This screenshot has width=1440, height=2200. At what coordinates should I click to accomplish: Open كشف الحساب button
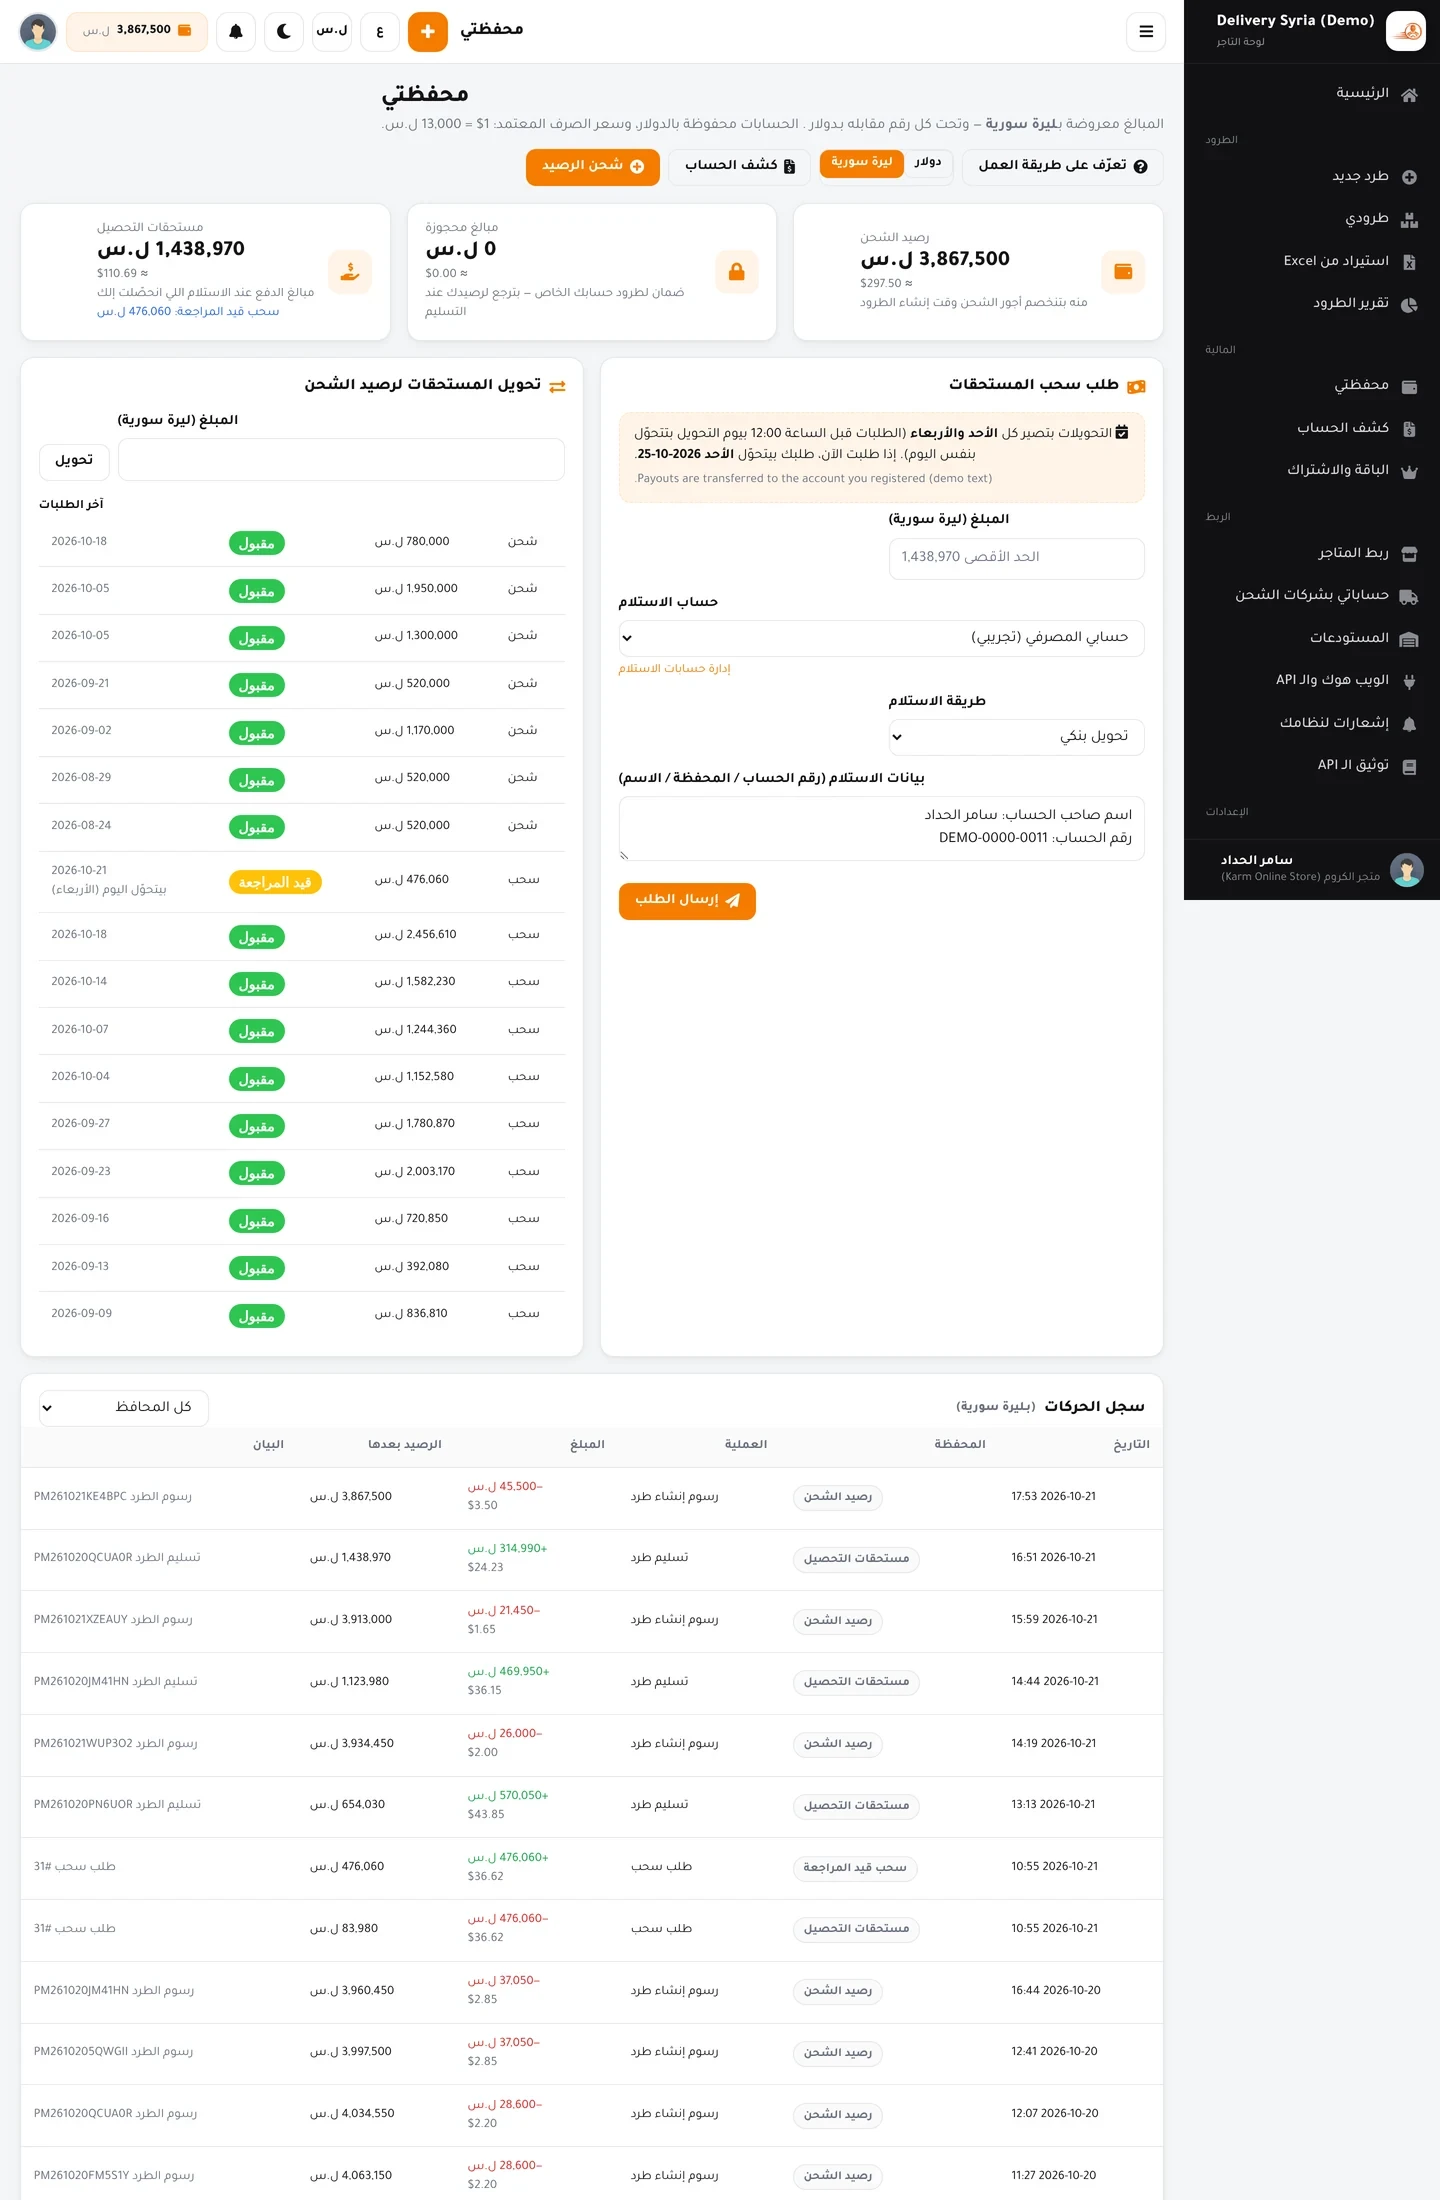[x=741, y=166]
